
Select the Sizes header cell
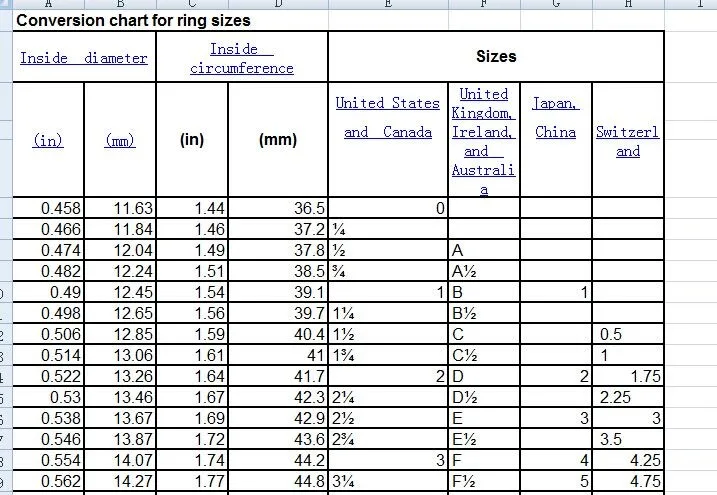496,56
